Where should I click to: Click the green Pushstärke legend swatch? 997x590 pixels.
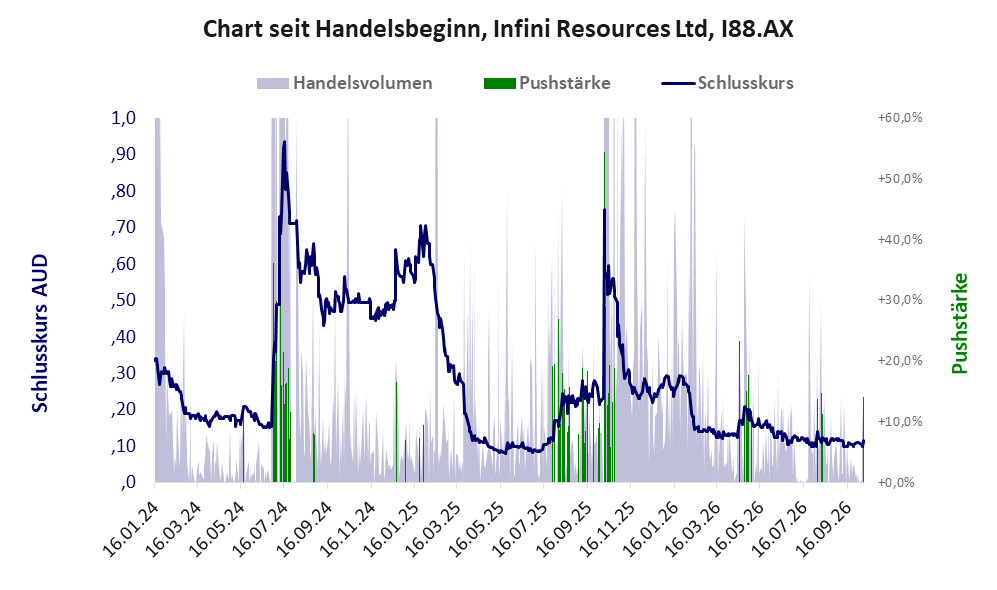pos(499,83)
